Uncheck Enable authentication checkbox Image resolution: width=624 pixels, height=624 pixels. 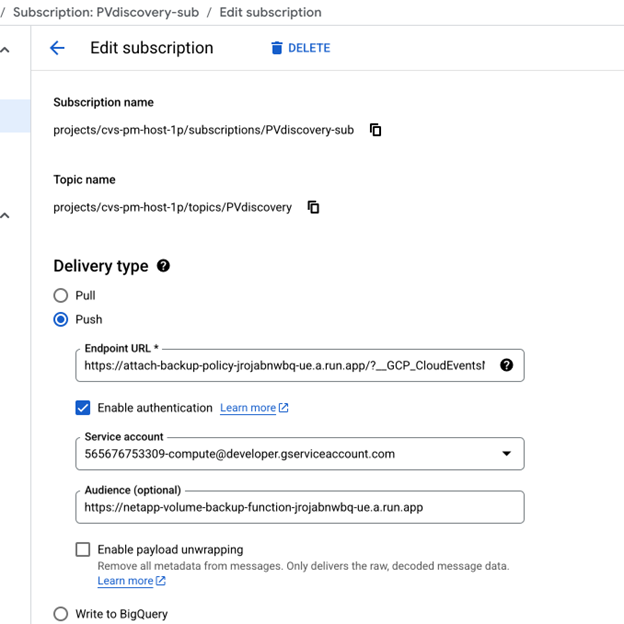point(84,408)
